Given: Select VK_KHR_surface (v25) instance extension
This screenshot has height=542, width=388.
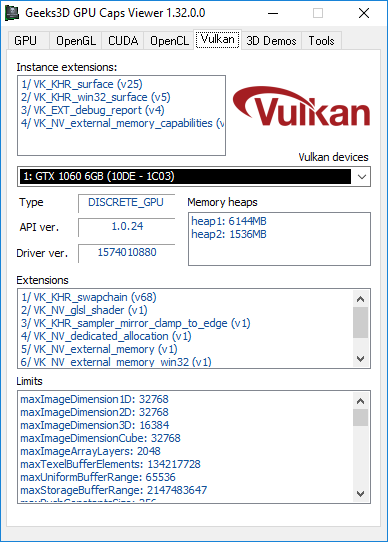Looking at the screenshot, I should [x=82, y=84].
